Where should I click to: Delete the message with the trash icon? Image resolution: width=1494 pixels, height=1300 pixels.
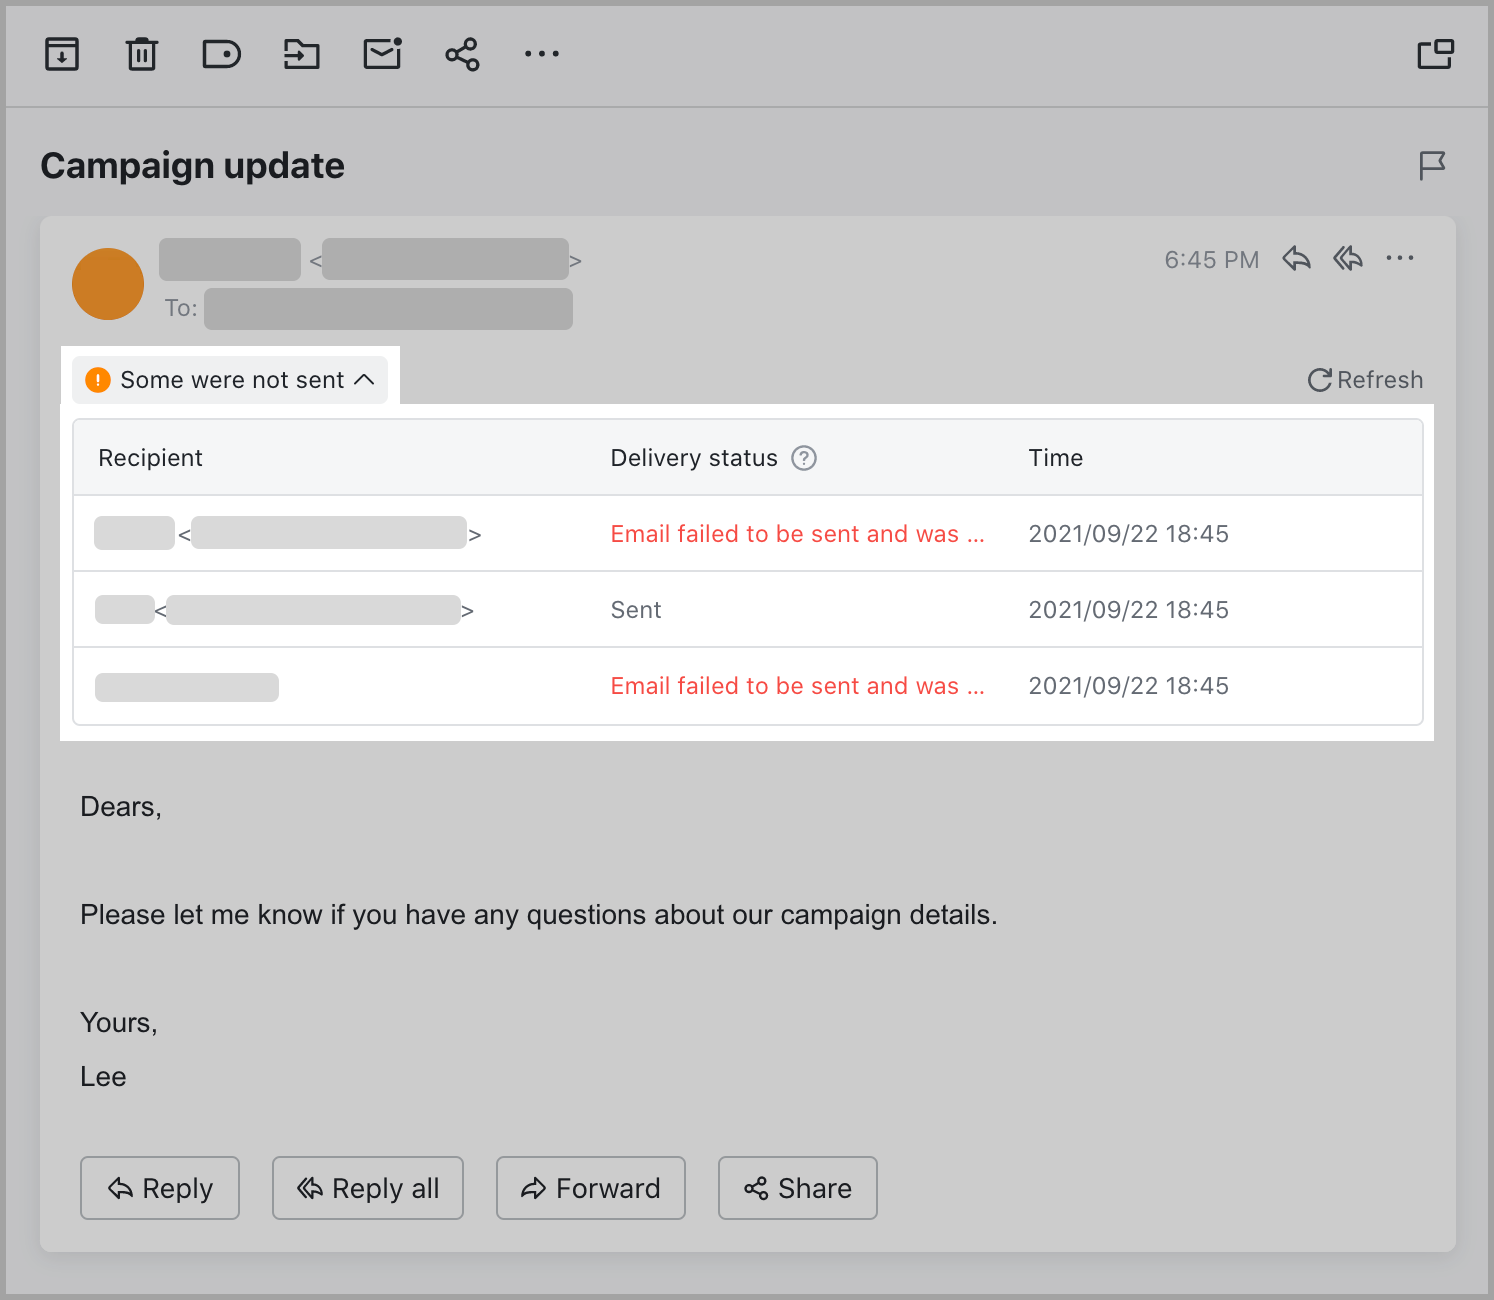coord(141,55)
